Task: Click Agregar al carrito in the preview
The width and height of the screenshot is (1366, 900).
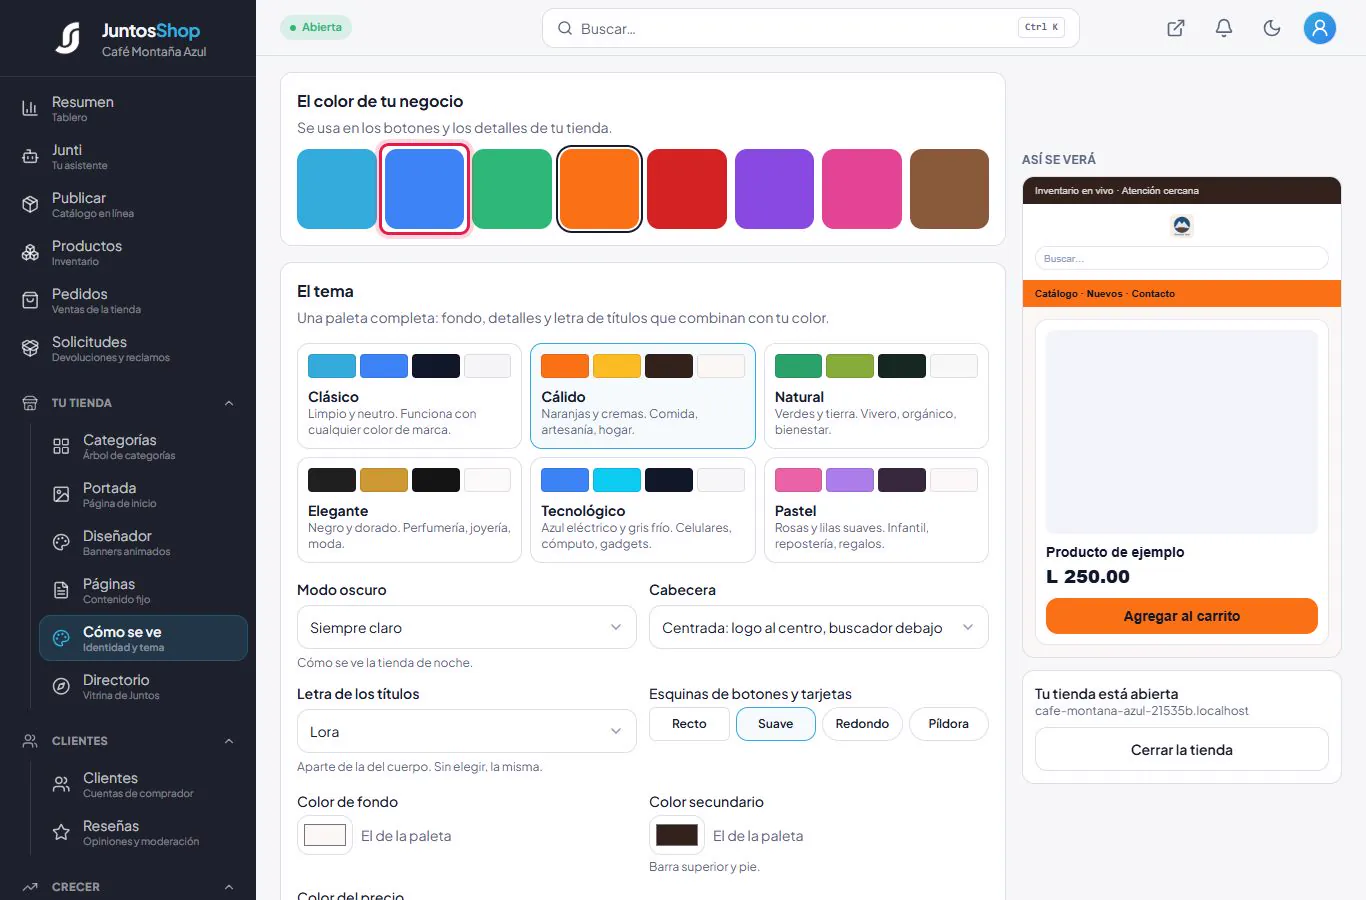Action: point(1182,616)
